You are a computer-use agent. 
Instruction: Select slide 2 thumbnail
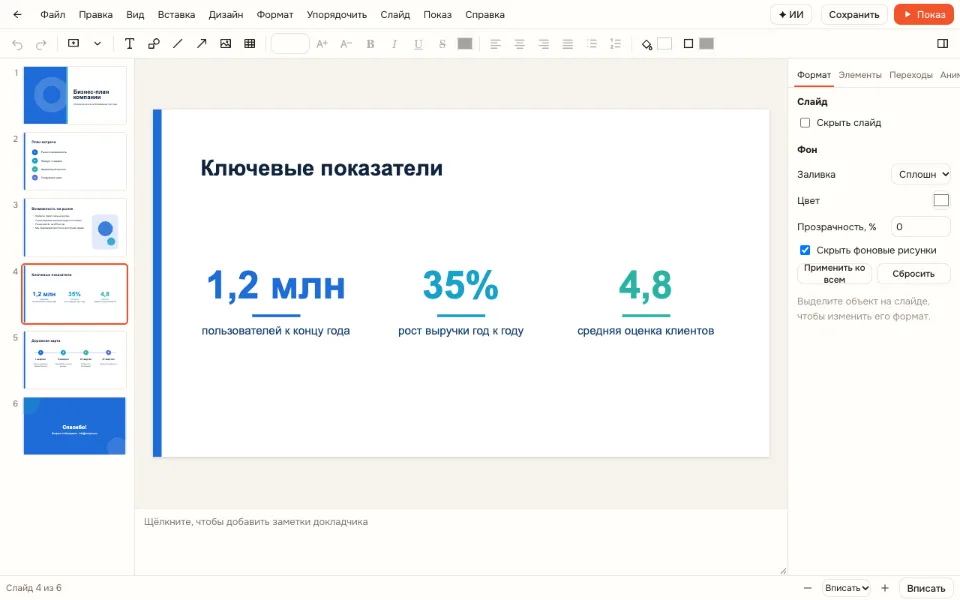pos(75,162)
